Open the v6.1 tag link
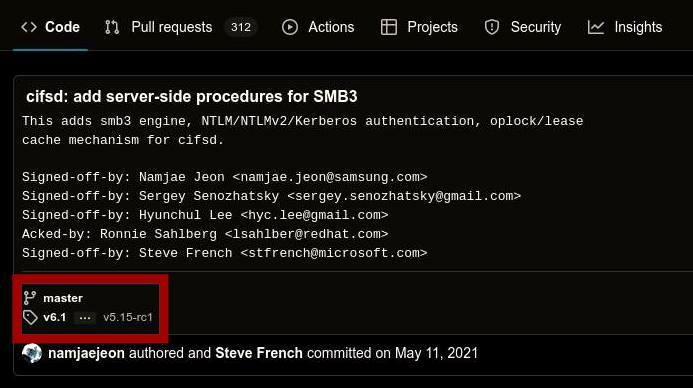The image size is (693, 388). (55, 317)
